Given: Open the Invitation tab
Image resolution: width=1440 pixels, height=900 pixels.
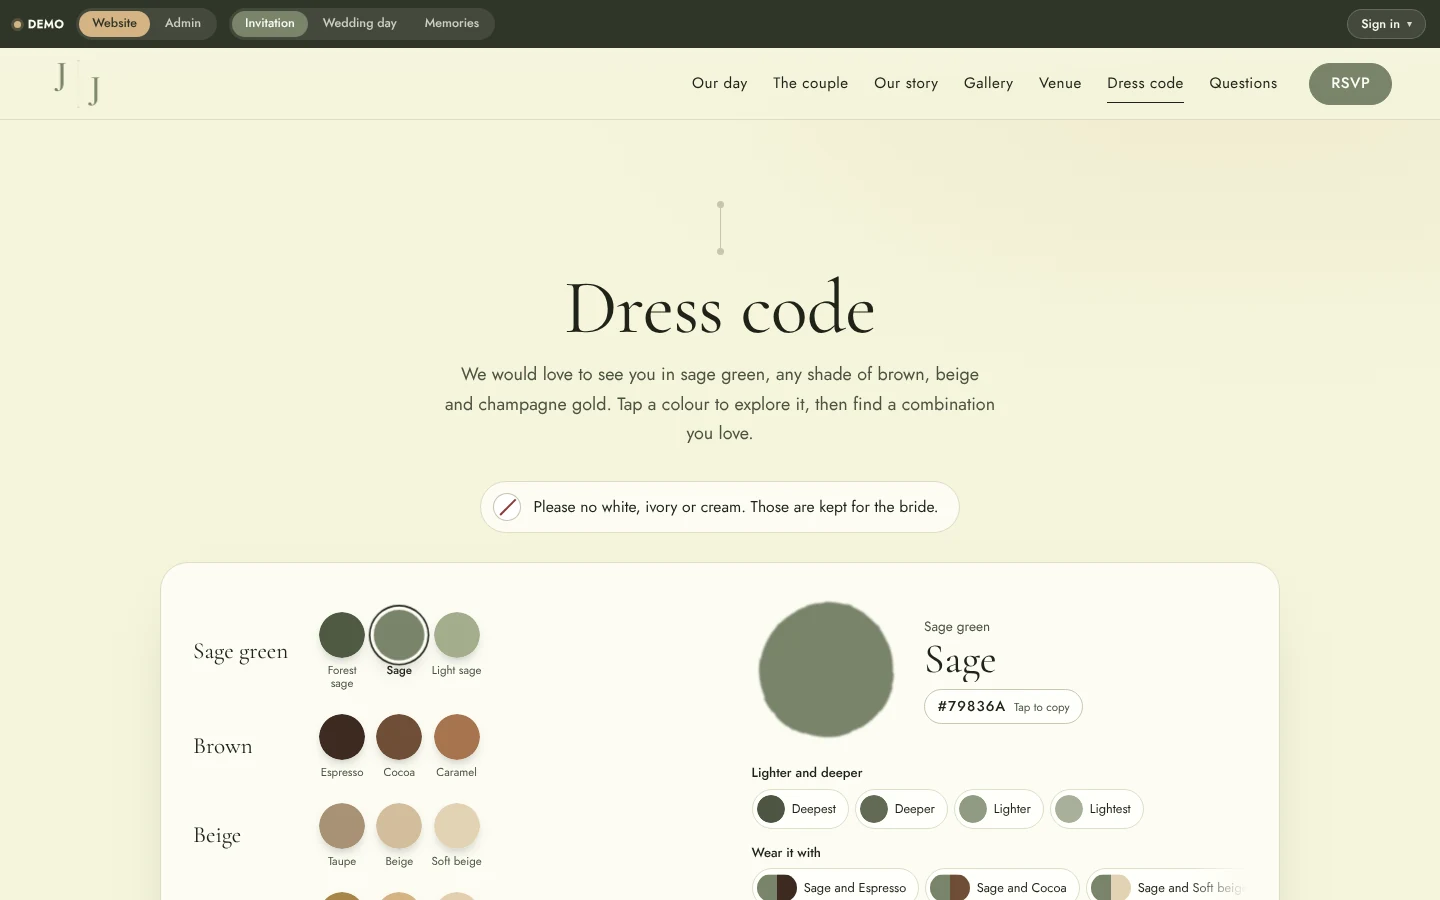Looking at the screenshot, I should [270, 23].
